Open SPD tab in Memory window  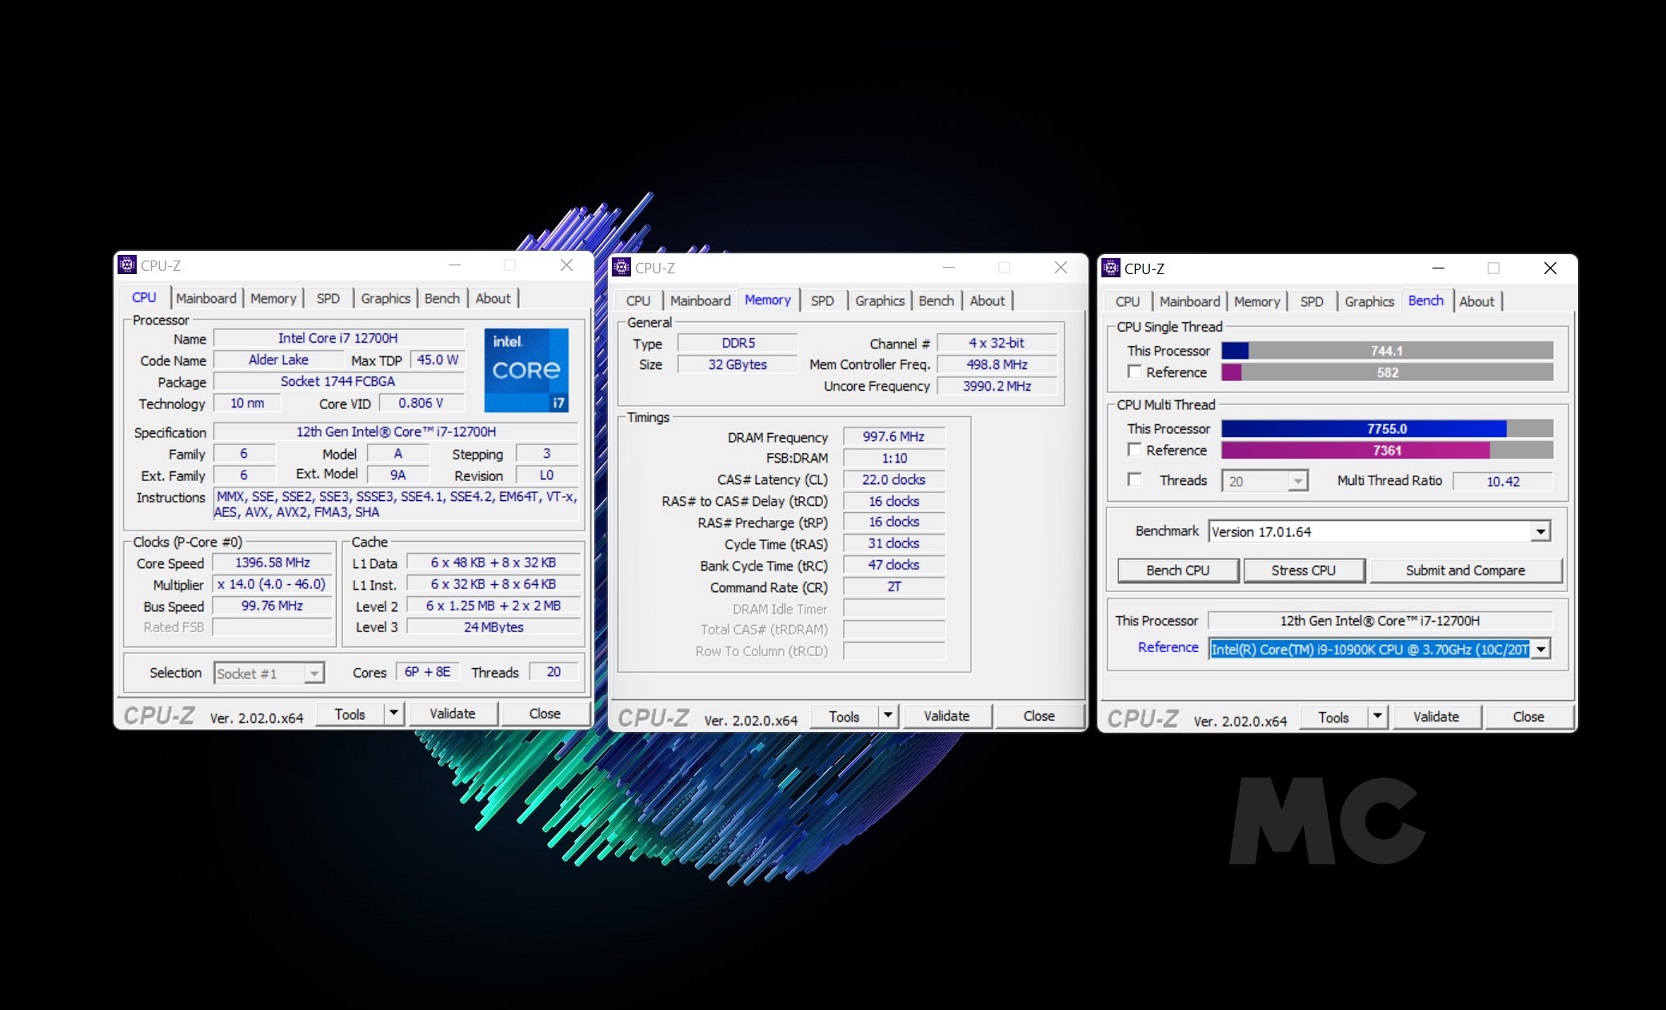(x=822, y=301)
